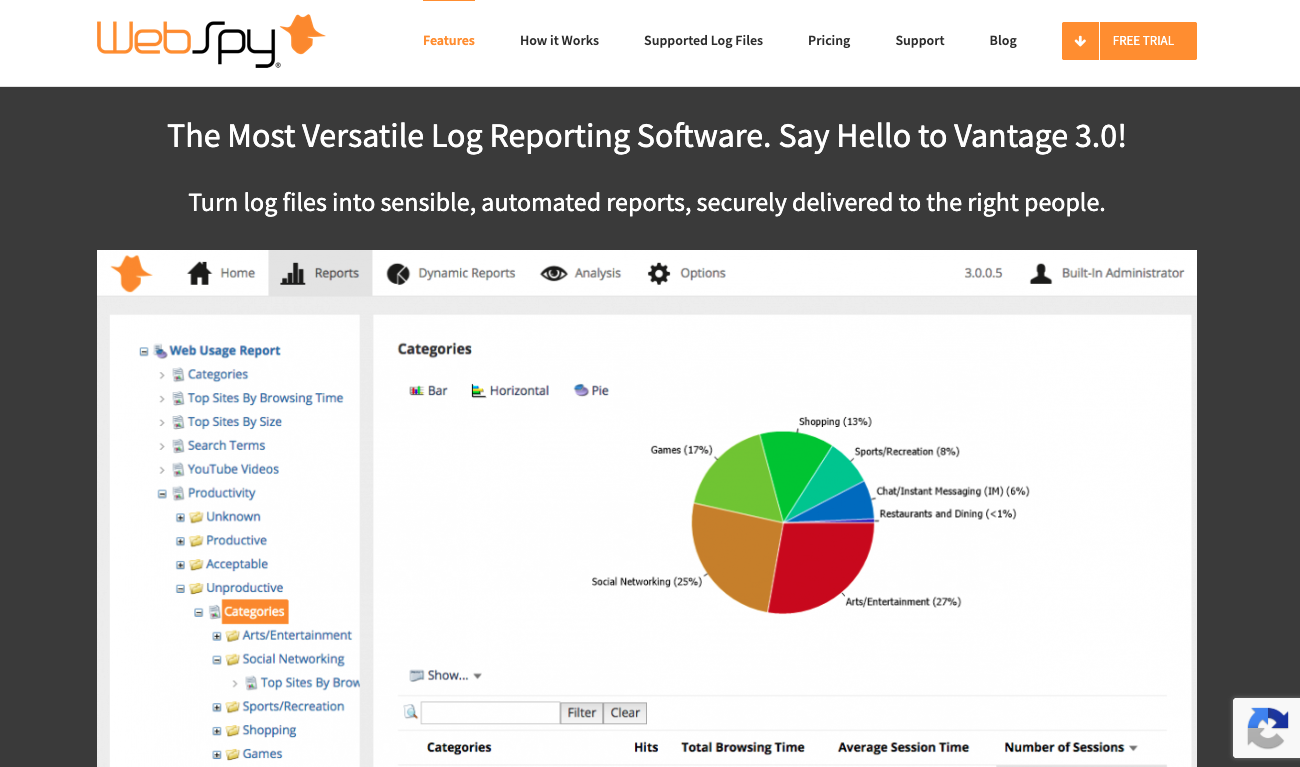Click the report icon beside Web Usage Report

pos(160,351)
